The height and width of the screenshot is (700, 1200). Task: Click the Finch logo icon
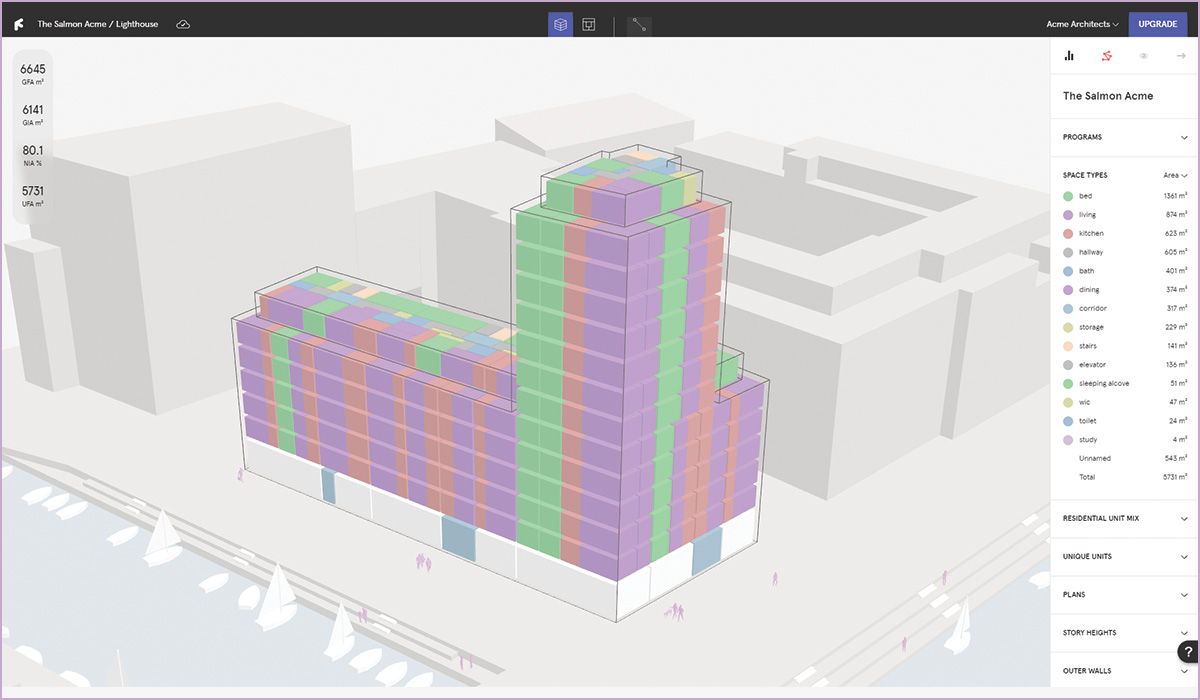tap(18, 24)
